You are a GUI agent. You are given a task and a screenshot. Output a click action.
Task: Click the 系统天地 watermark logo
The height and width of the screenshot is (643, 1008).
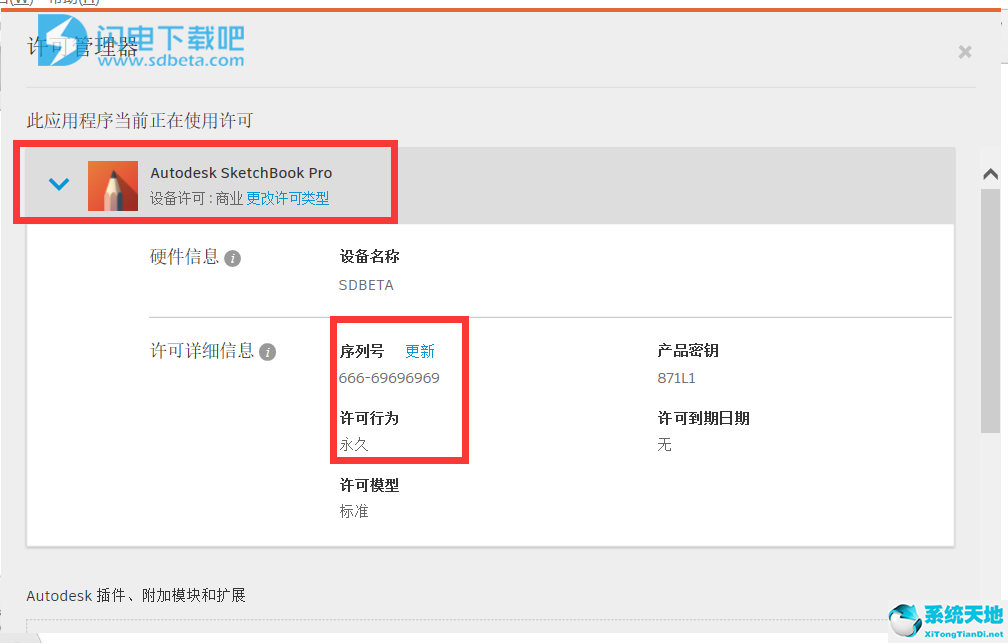coord(946,620)
